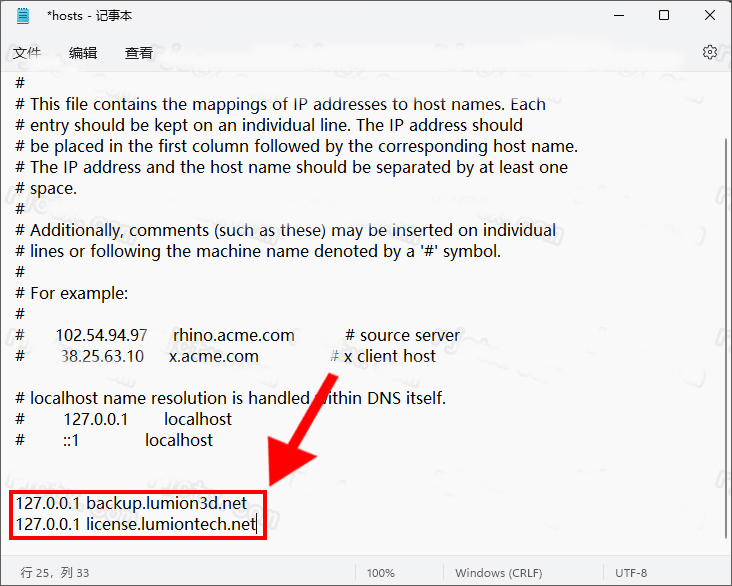This screenshot has height=586, width=732.
Task: Click the 'x.acme.com' host name
Action: [213, 356]
